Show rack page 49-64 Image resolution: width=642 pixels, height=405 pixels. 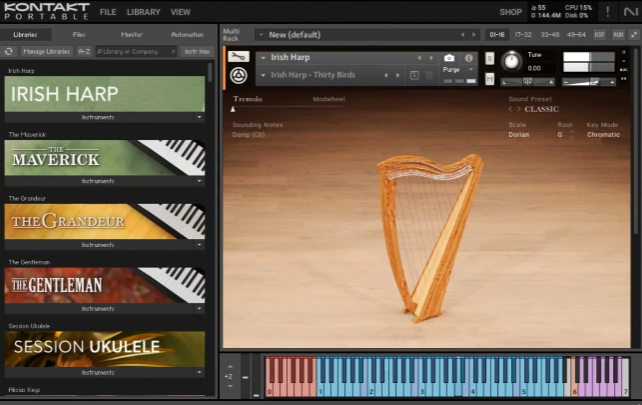pos(576,35)
